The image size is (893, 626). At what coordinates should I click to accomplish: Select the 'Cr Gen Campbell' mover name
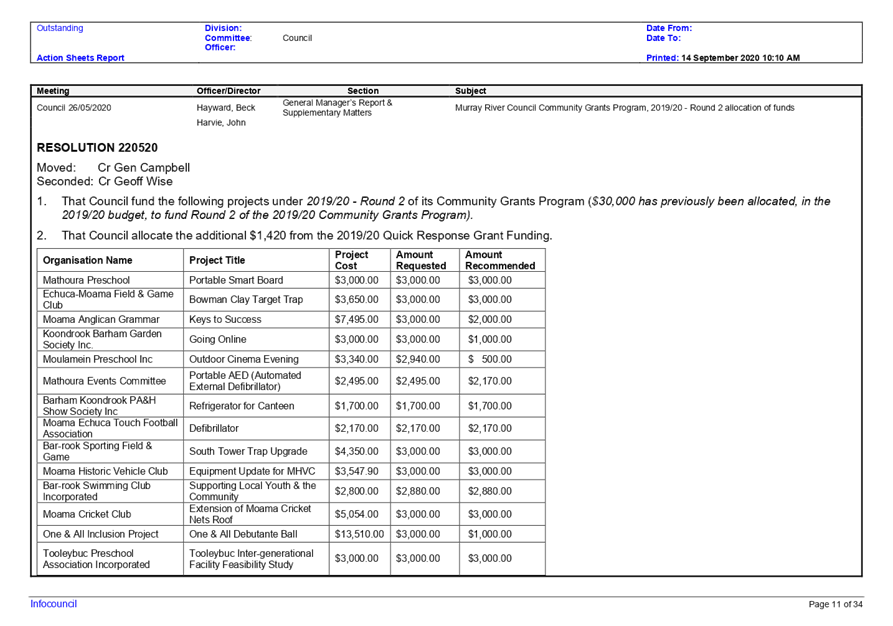click(144, 167)
